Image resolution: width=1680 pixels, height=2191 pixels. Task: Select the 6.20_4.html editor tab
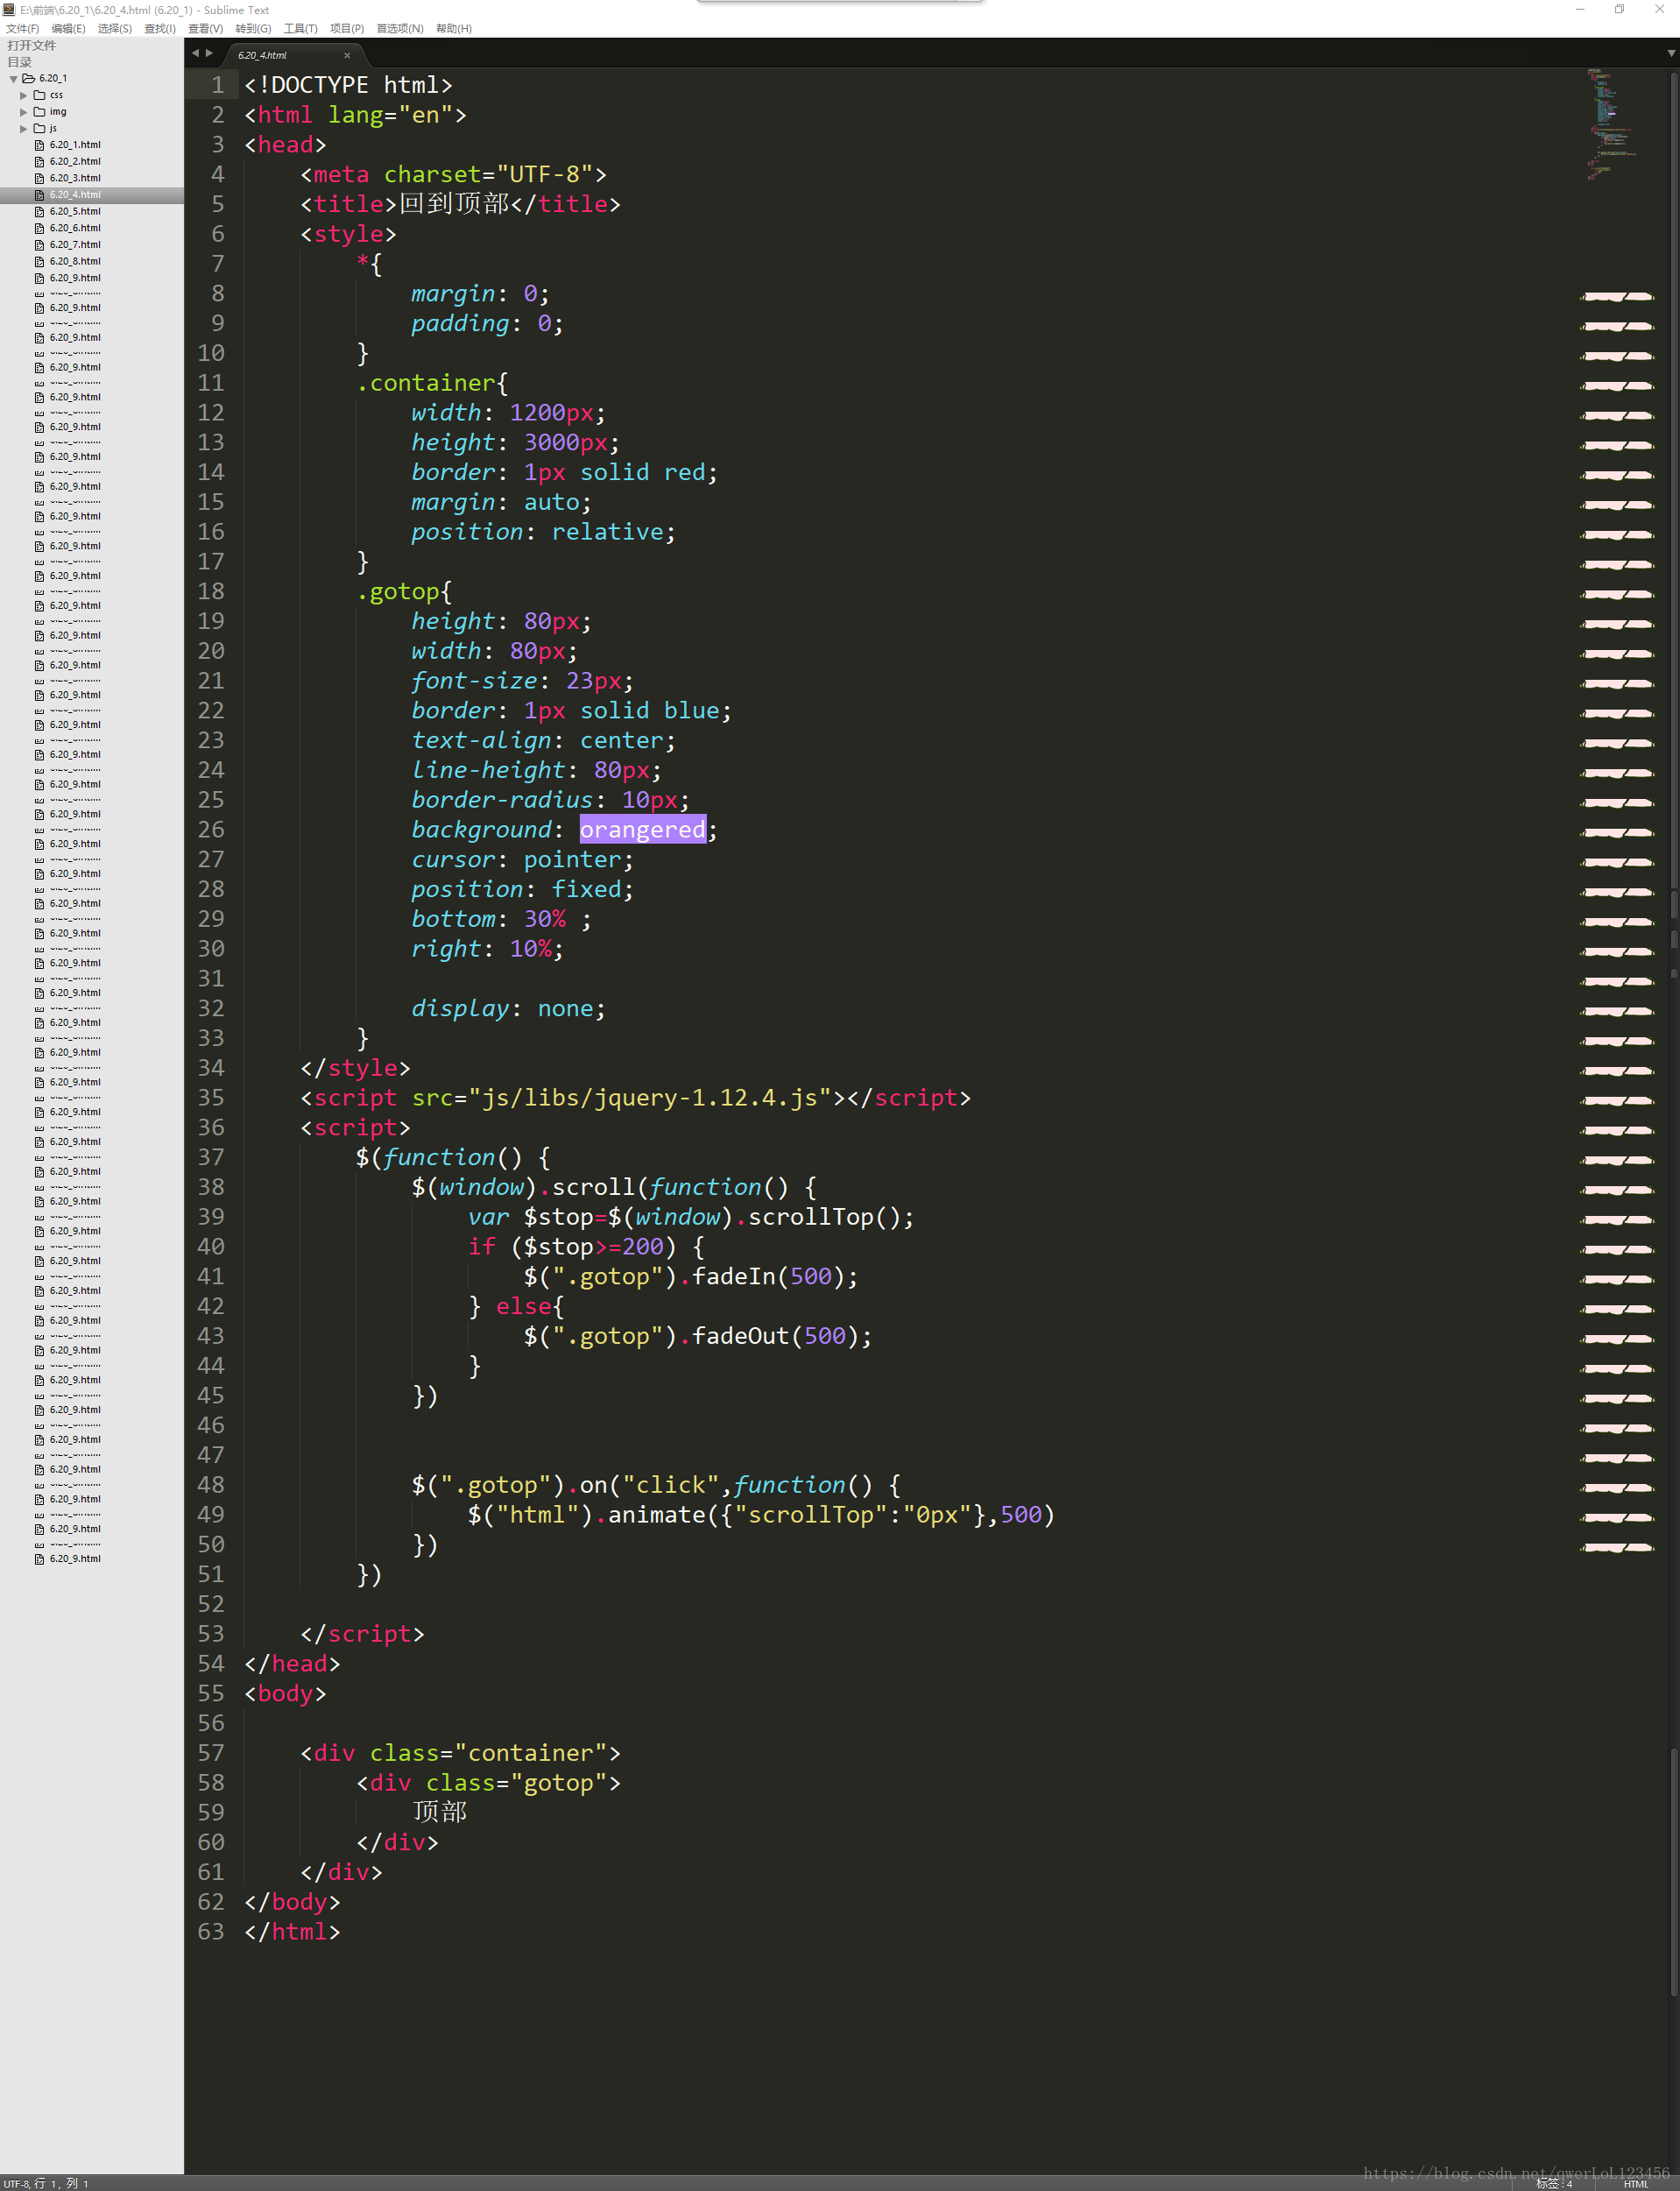click(295, 55)
